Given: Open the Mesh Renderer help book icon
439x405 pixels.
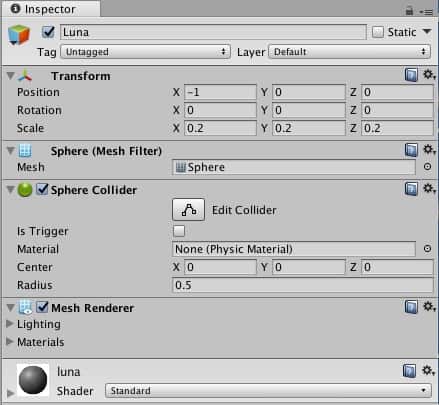Looking at the screenshot, I should 411,307.
